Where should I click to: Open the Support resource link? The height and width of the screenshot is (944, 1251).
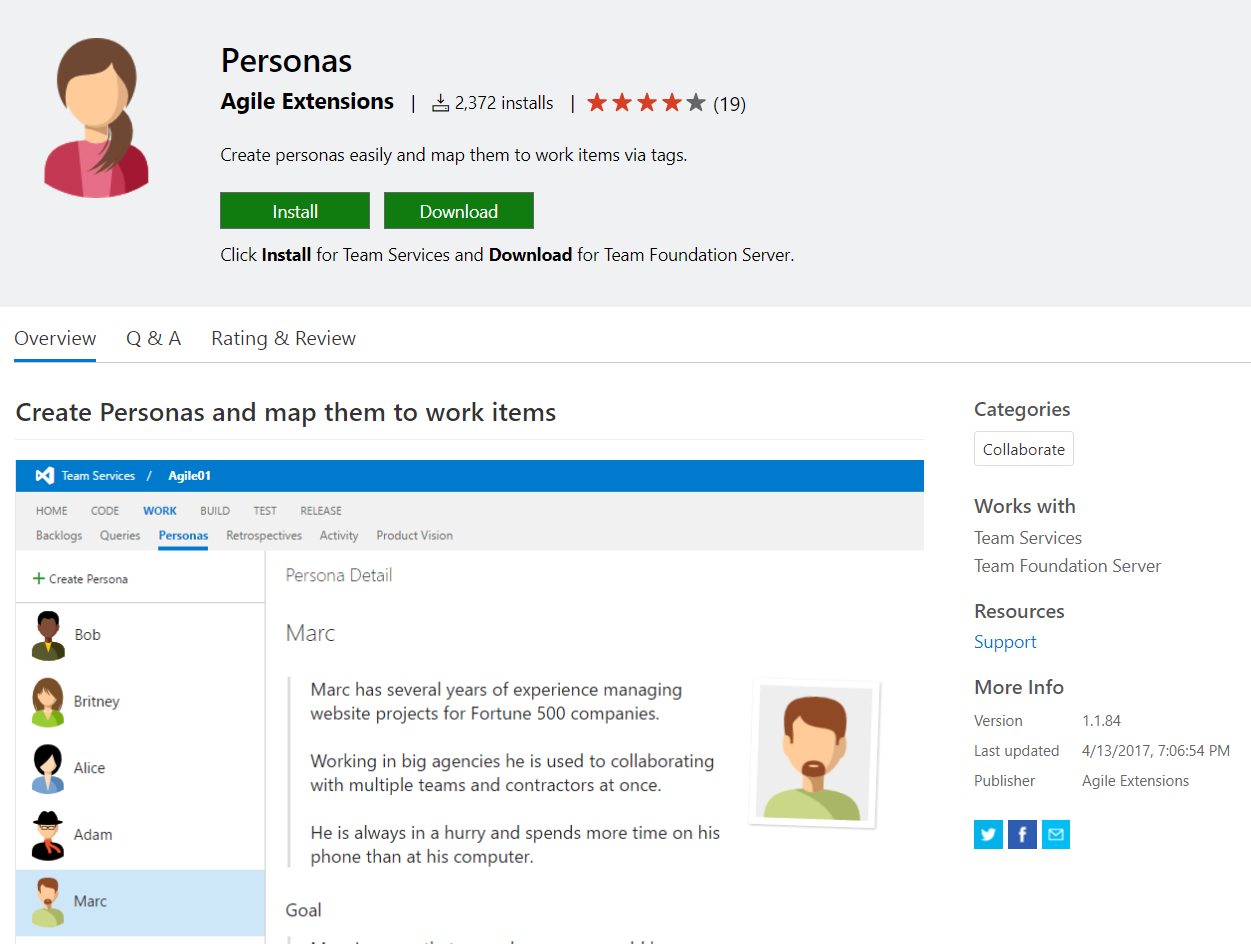point(1005,642)
